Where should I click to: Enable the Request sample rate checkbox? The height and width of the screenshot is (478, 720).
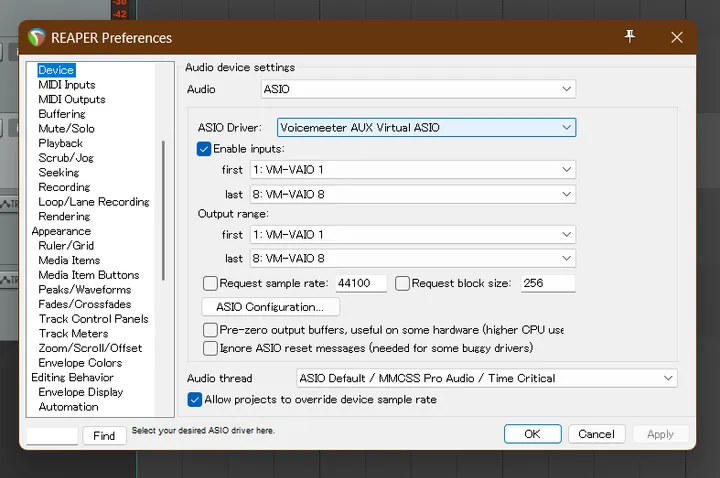click(210, 283)
